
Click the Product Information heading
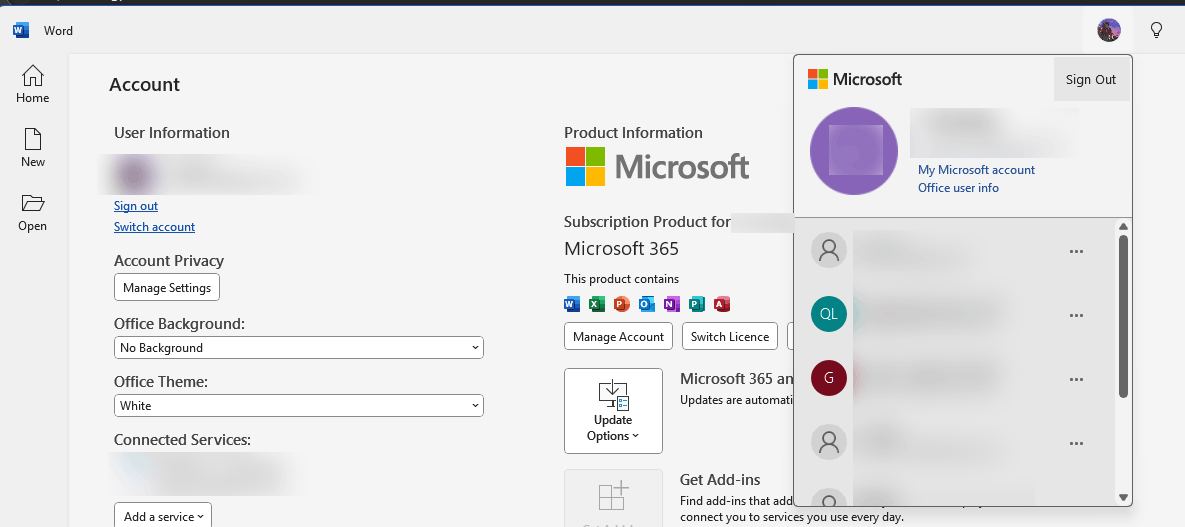pyautogui.click(x=633, y=133)
